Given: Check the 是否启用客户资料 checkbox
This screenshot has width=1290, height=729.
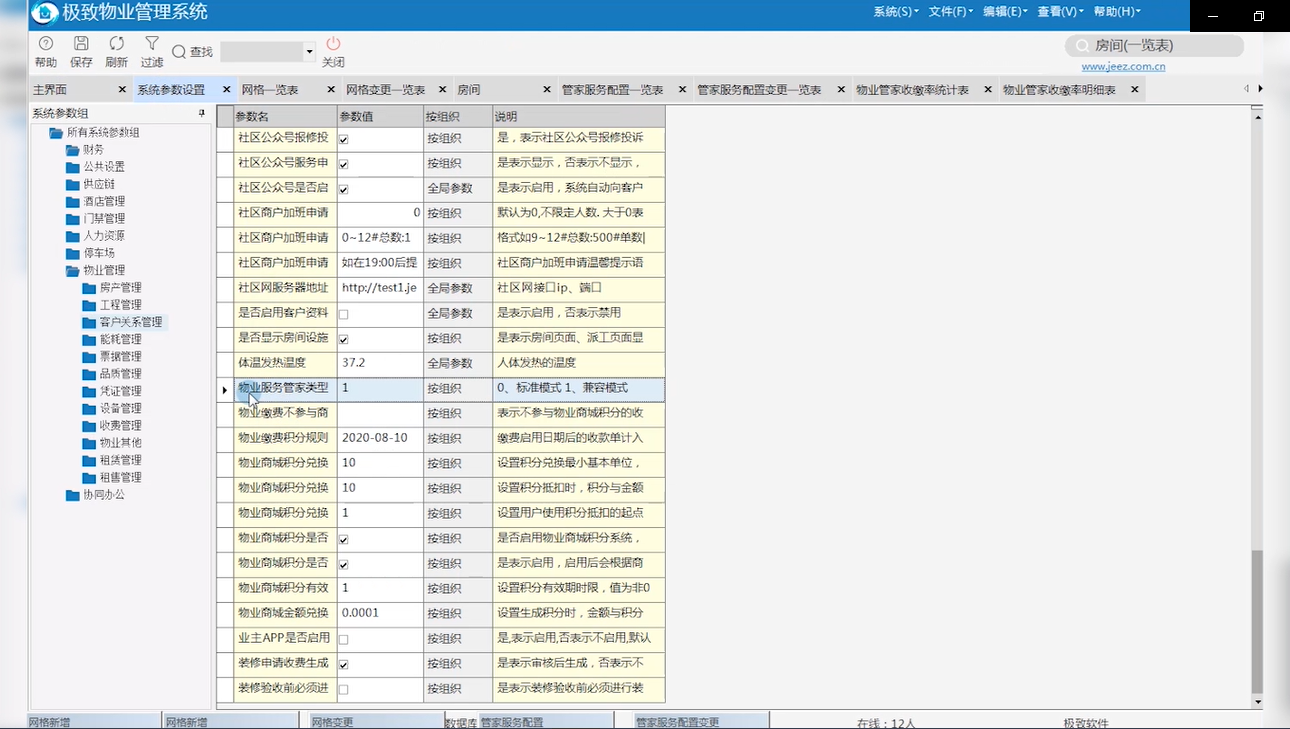Looking at the screenshot, I should pos(343,314).
